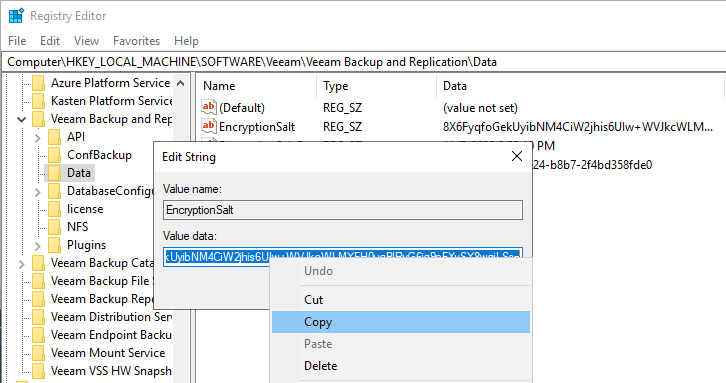Viewport: 726px width, 383px height.
Task: Click the EncryptionSalt REG_SZ type cell
Action: [x=343, y=127]
